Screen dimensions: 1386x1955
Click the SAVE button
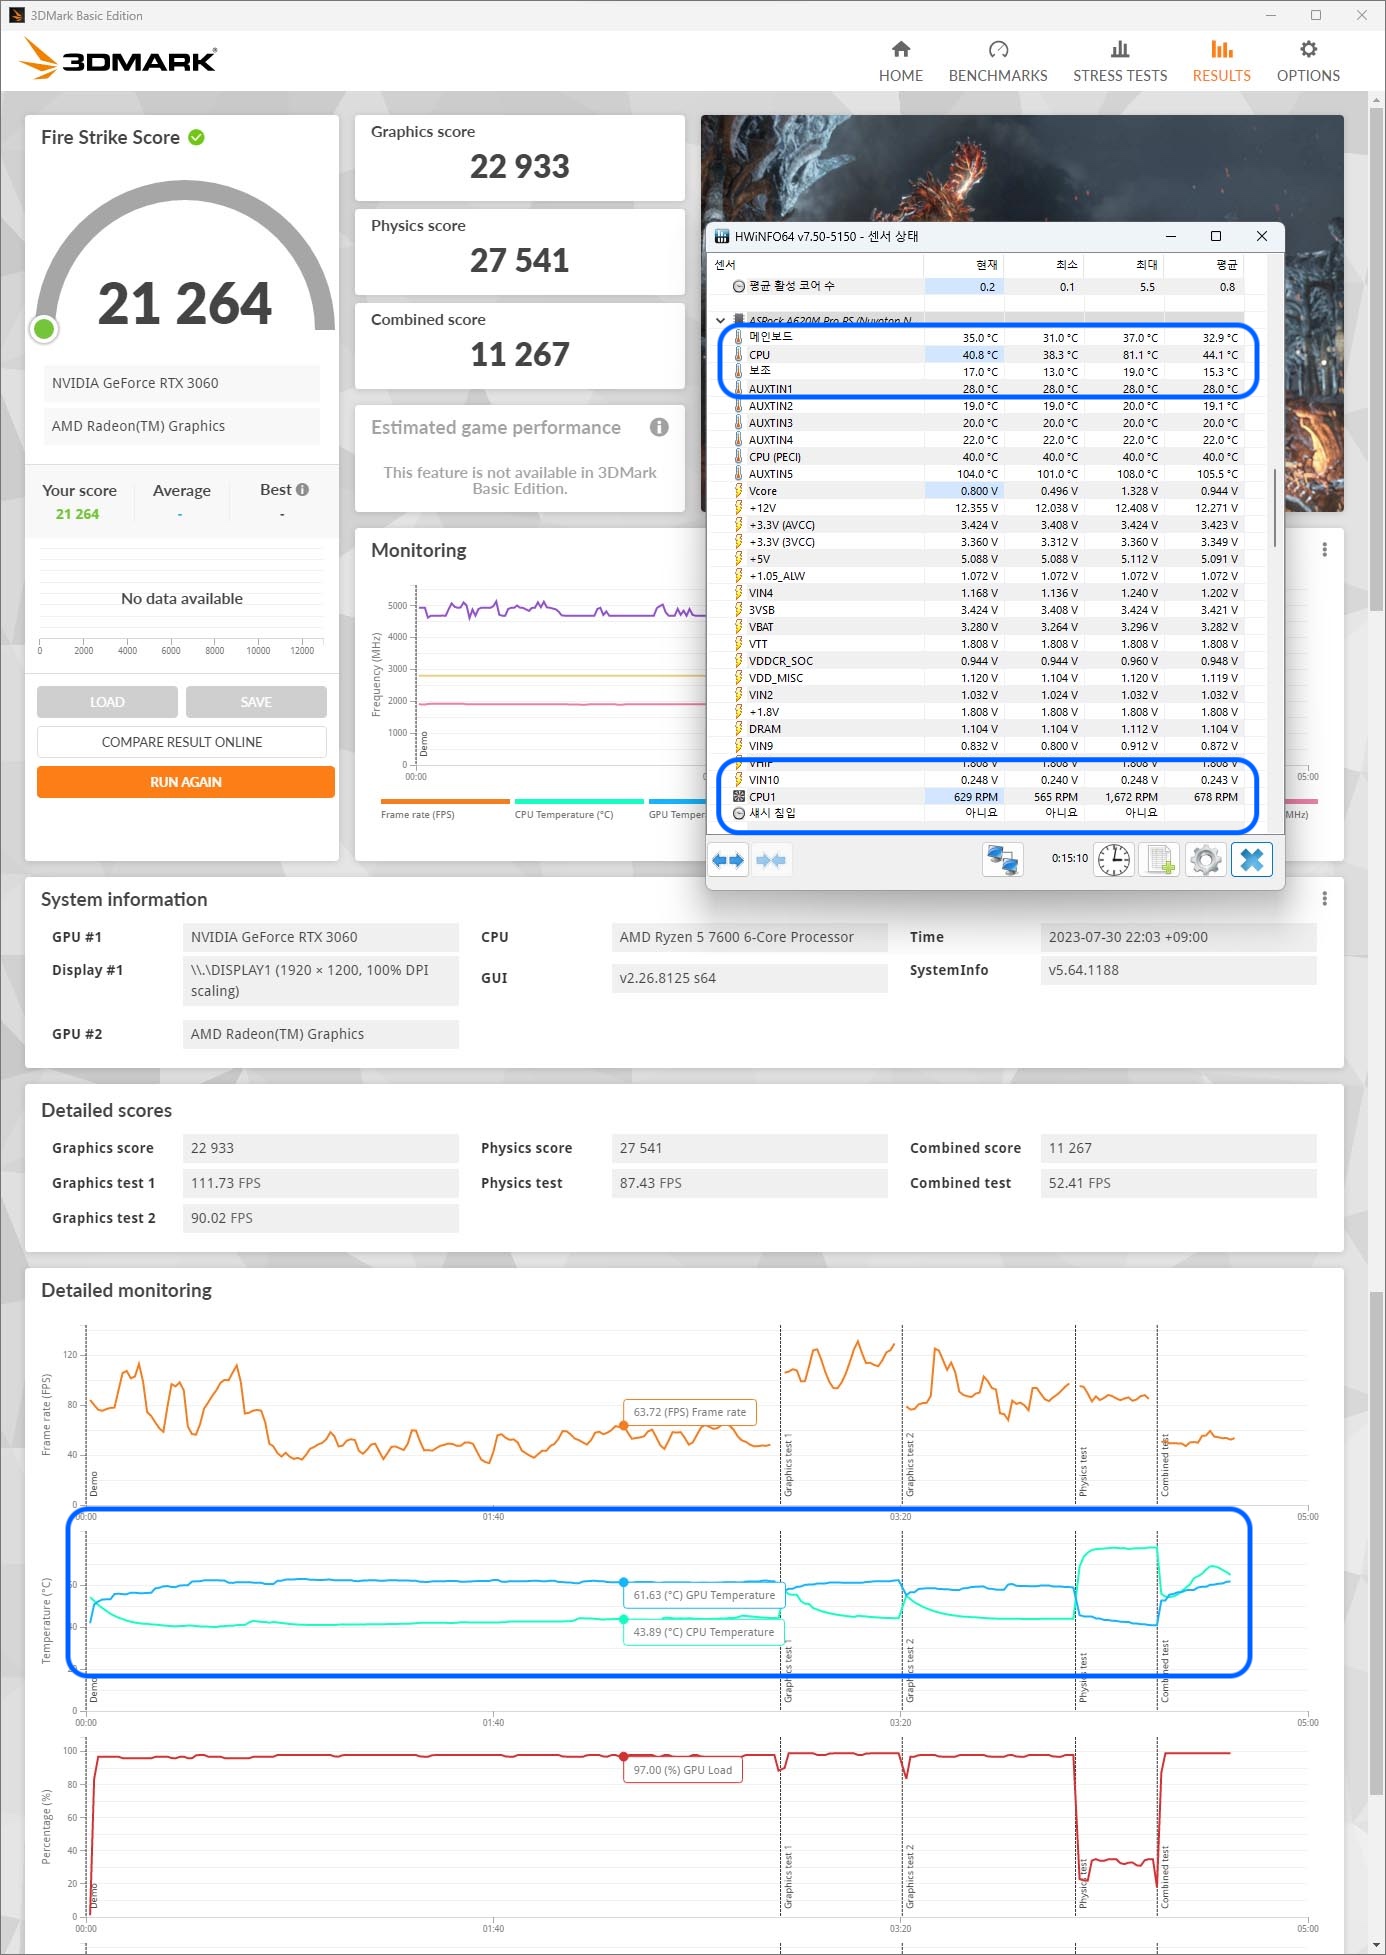256,702
